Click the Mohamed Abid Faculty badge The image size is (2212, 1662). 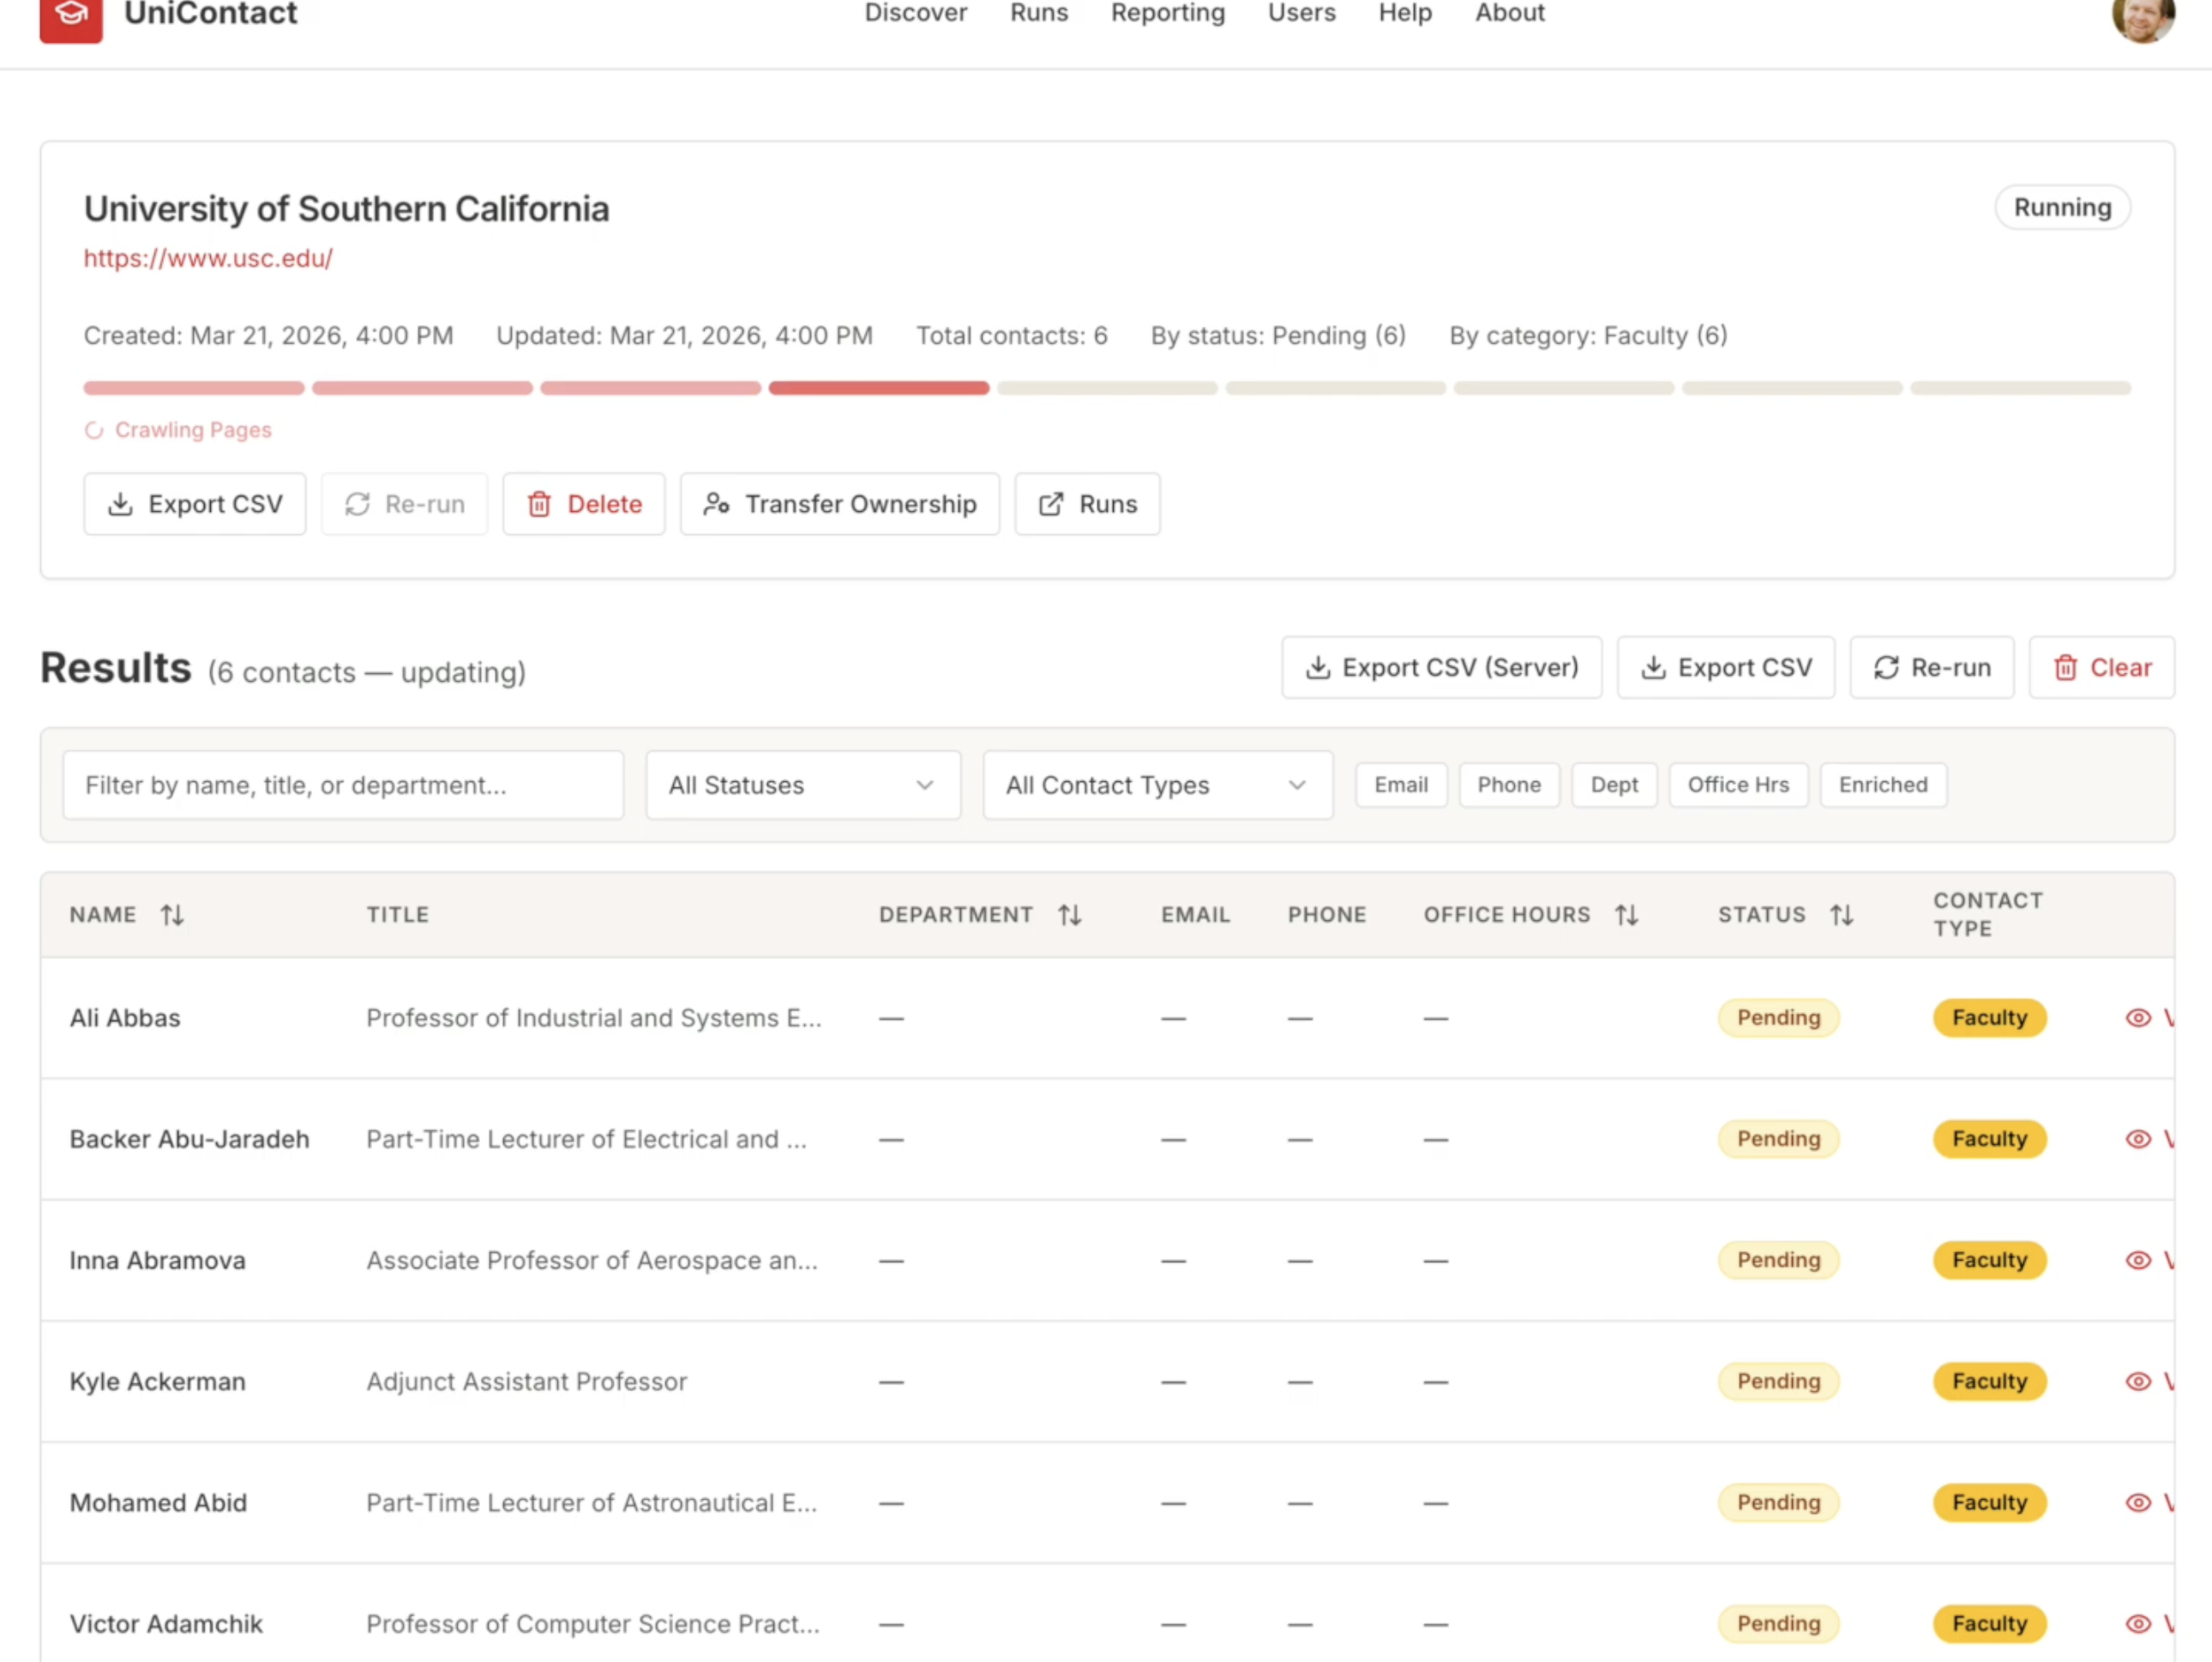(1989, 1502)
